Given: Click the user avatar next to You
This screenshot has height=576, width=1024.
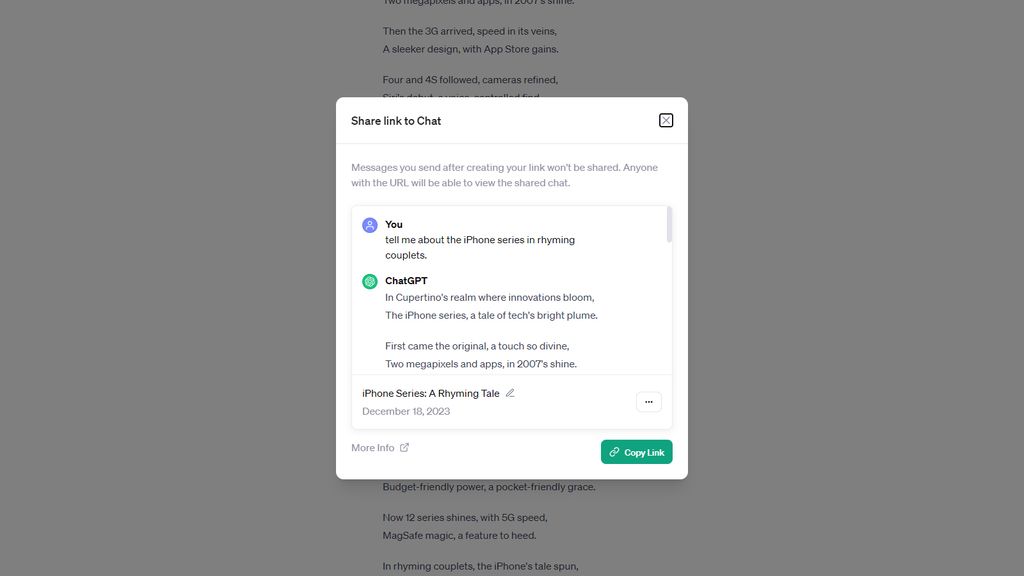Looking at the screenshot, I should pos(369,224).
